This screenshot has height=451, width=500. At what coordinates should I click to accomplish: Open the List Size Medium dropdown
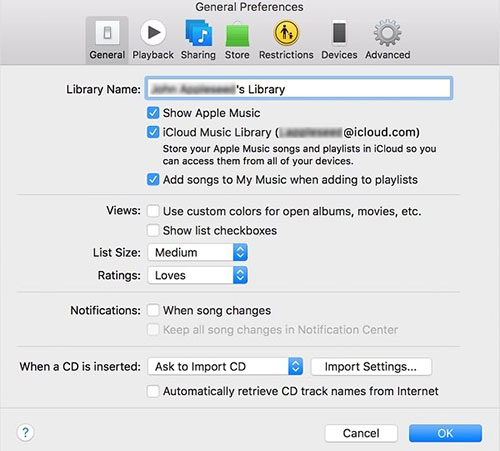pos(197,252)
